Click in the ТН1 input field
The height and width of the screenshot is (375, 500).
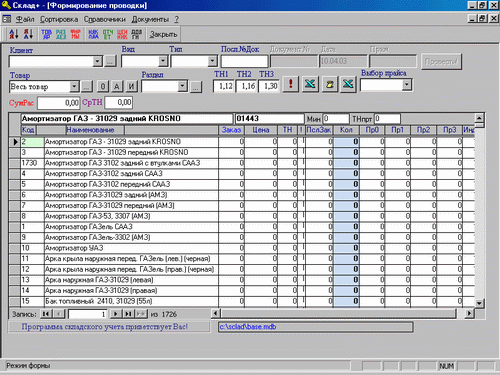coord(224,86)
